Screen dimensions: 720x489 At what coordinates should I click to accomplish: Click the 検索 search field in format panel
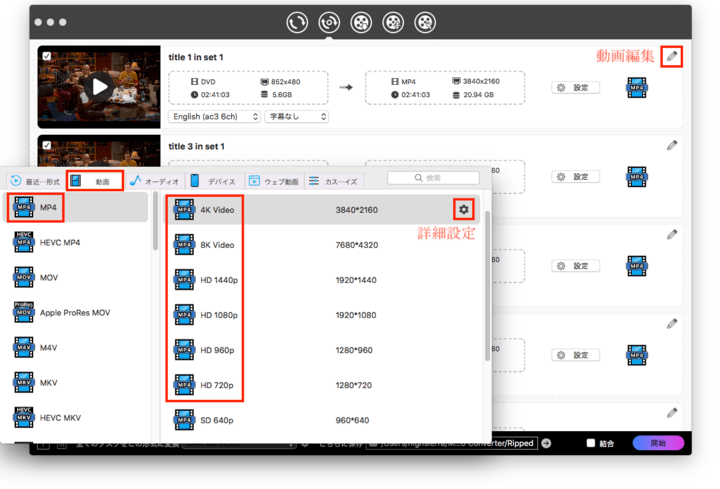(433, 178)
